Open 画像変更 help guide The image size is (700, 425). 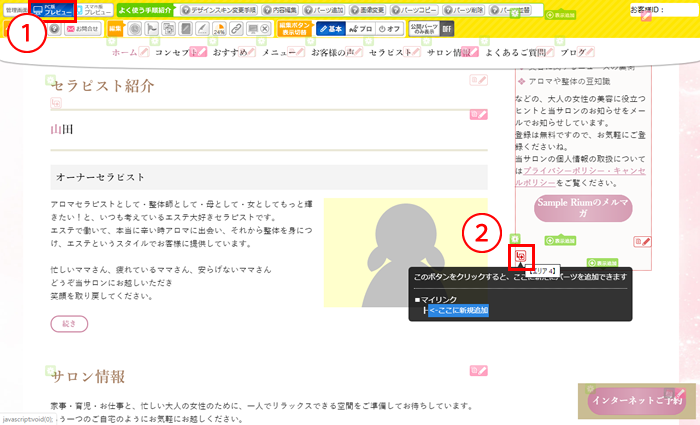[x=368, y=10]
